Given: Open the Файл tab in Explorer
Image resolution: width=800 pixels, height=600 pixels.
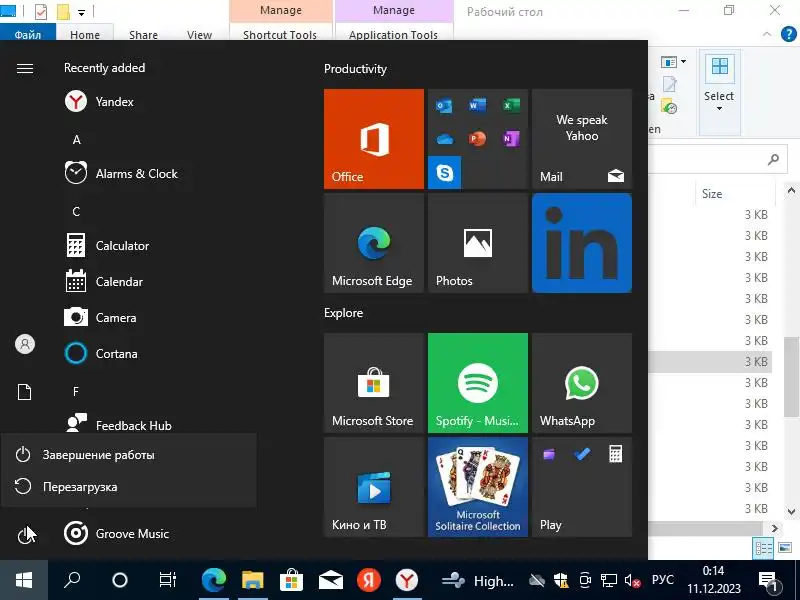Looking at the screenshot, I should (28, 34).
